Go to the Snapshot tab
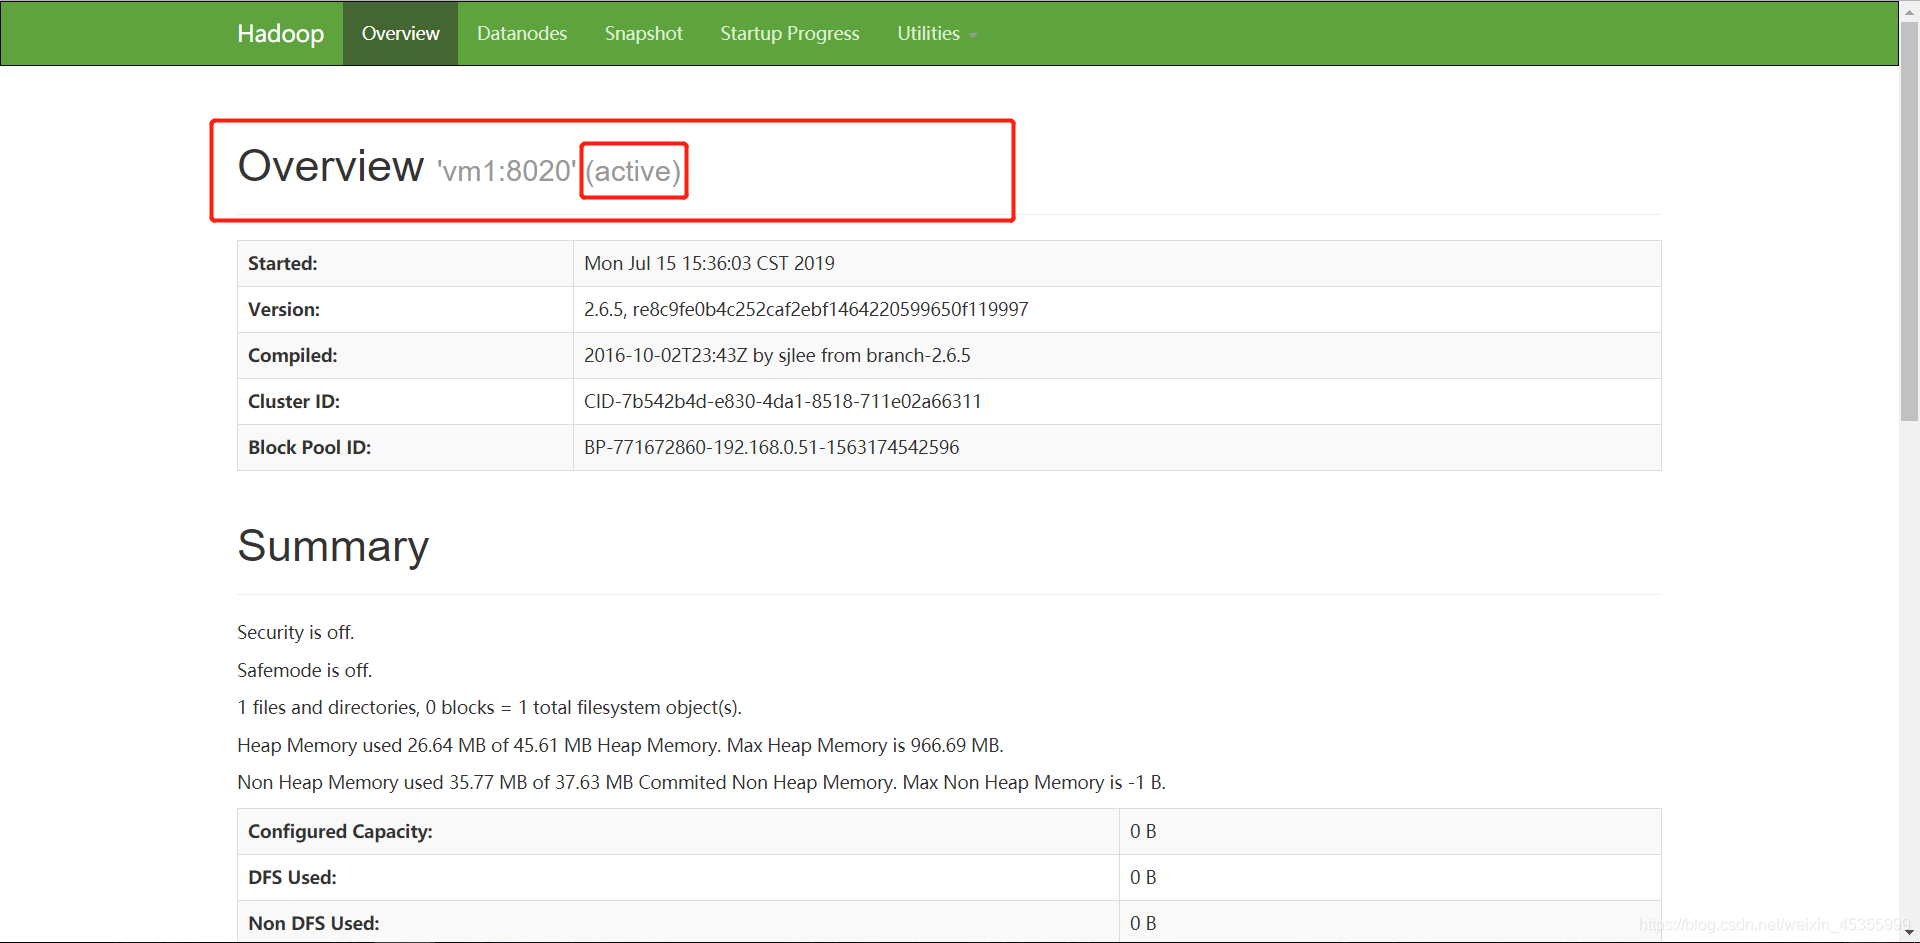 coord(644,33)
